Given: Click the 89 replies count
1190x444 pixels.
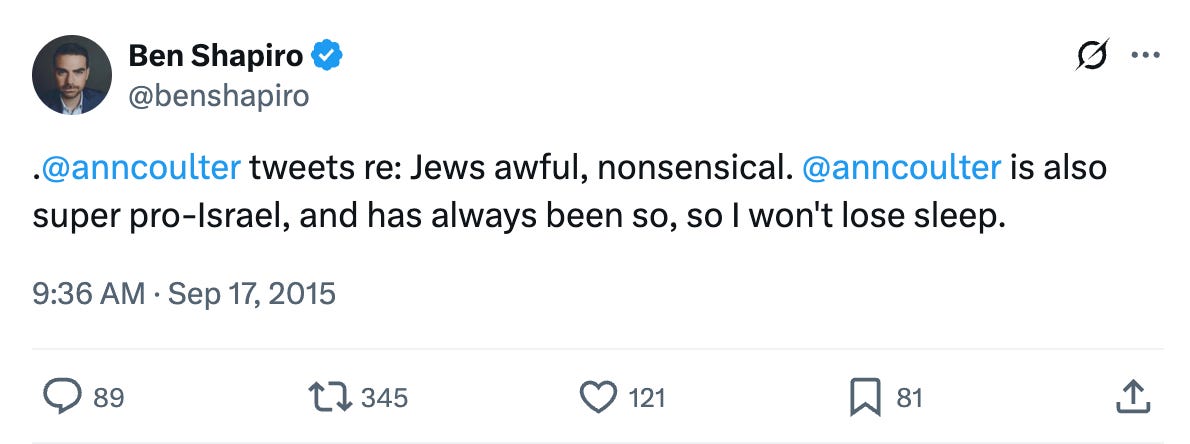Looking at the screenshot, I should click(108, 398).
